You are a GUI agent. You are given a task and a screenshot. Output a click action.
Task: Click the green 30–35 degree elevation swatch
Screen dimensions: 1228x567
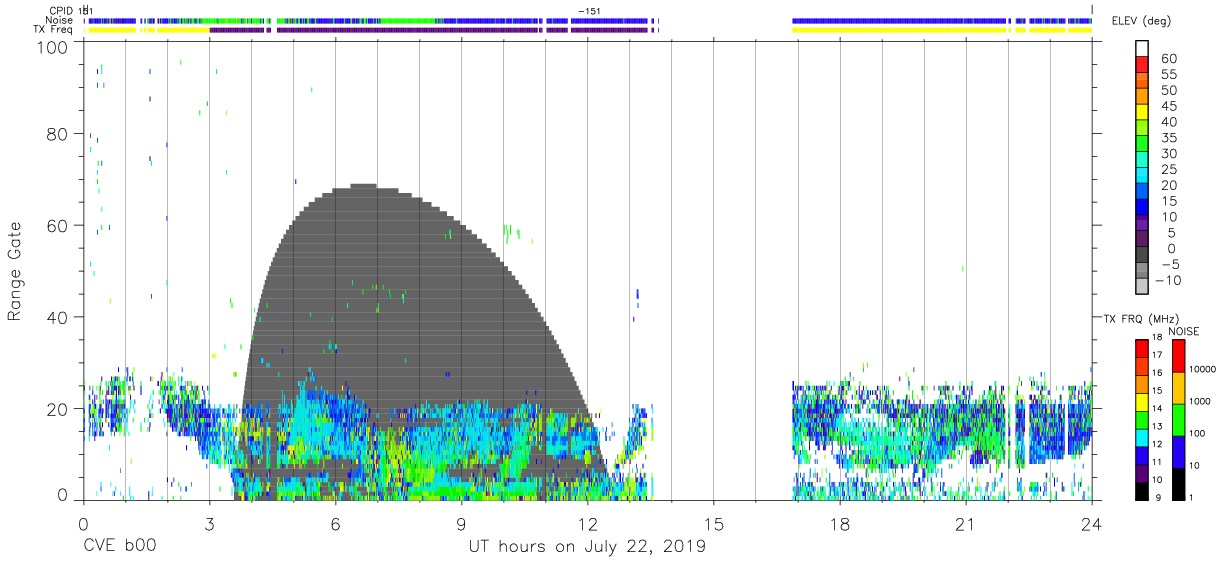click(x=1142, y=145)
